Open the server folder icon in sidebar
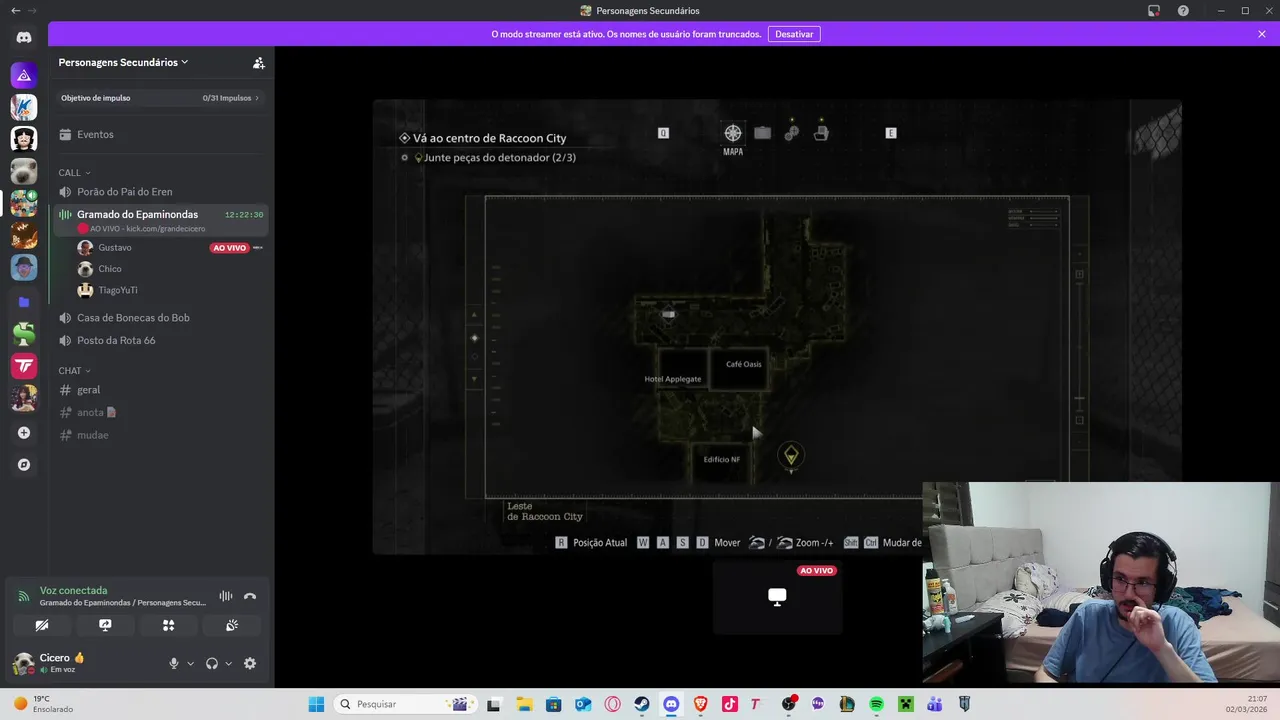 tap(24, 302)
